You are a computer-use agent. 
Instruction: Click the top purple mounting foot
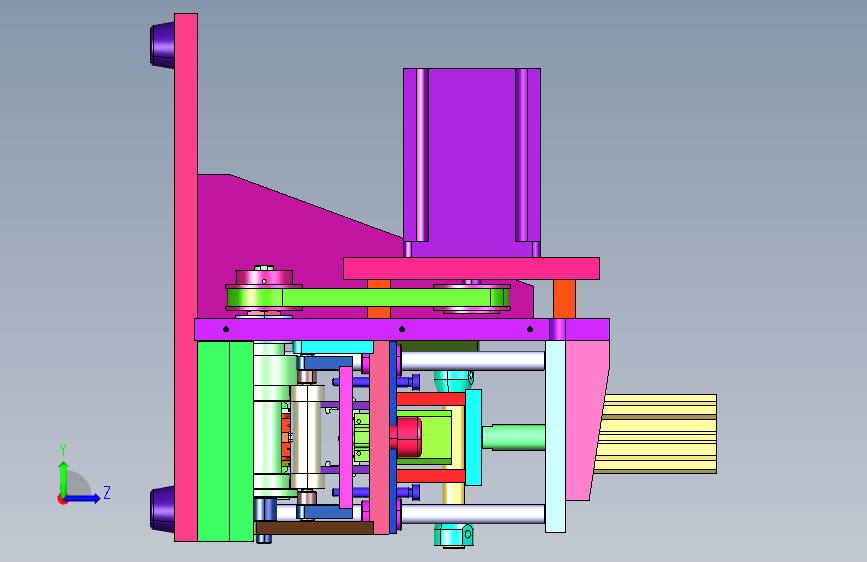(x=163, y=45)
